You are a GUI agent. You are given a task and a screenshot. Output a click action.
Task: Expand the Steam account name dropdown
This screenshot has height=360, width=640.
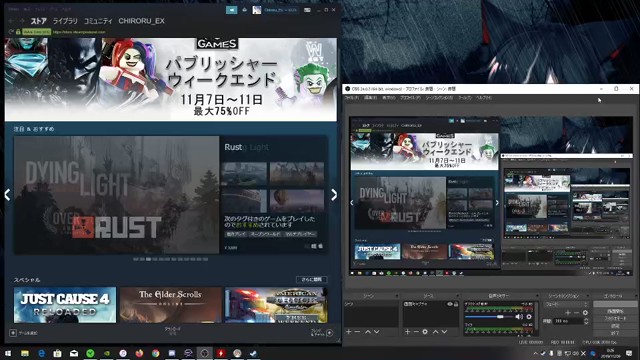coord(280,10)
